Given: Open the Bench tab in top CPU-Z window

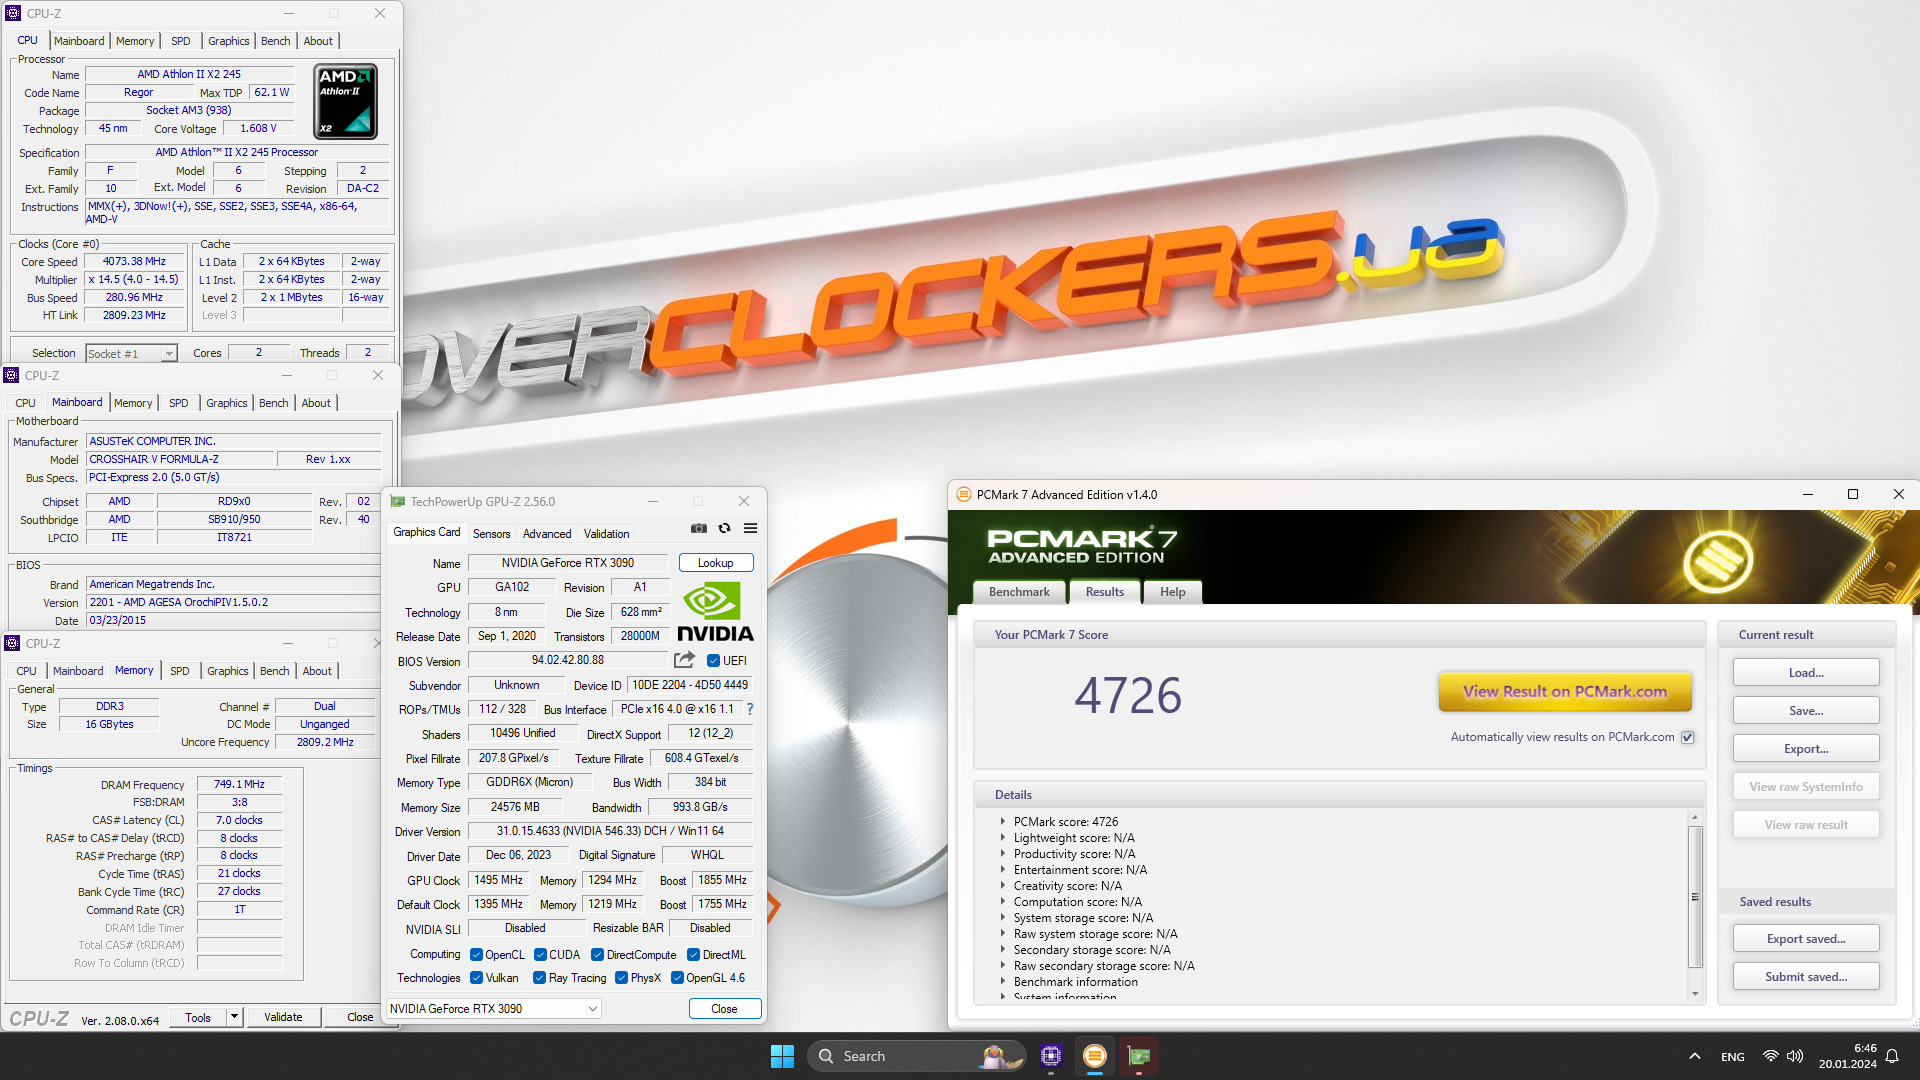Looking at the screenshot, I should [275, 41].
